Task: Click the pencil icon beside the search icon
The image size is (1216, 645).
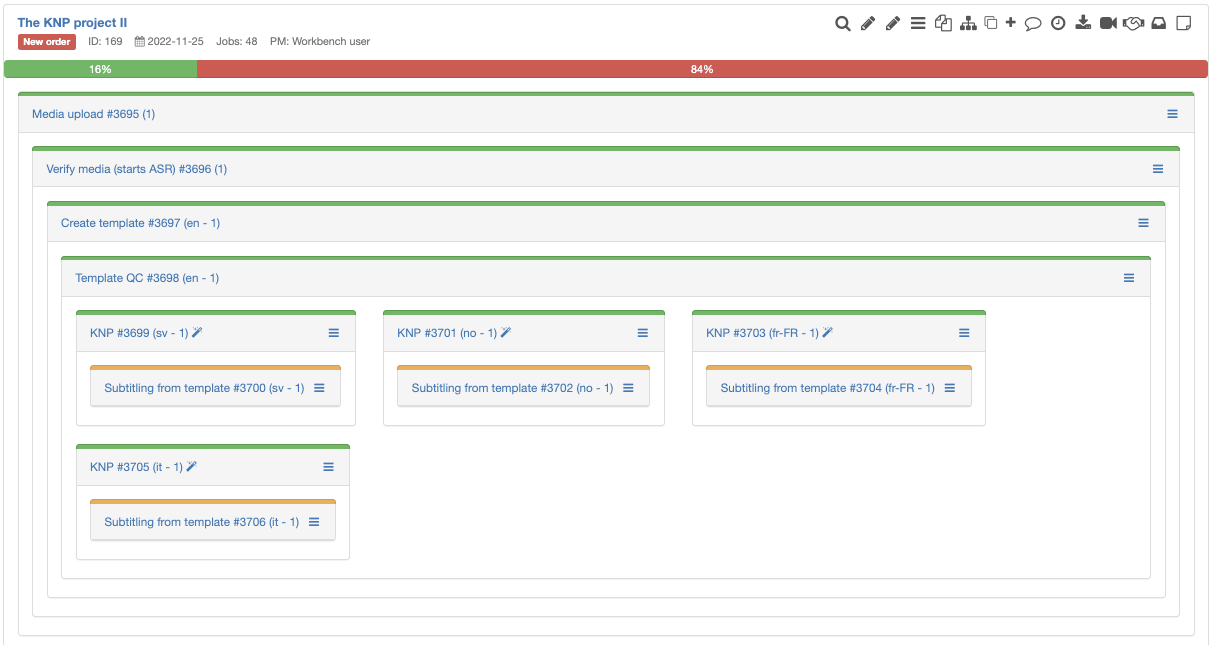Action: pos(868,23)
